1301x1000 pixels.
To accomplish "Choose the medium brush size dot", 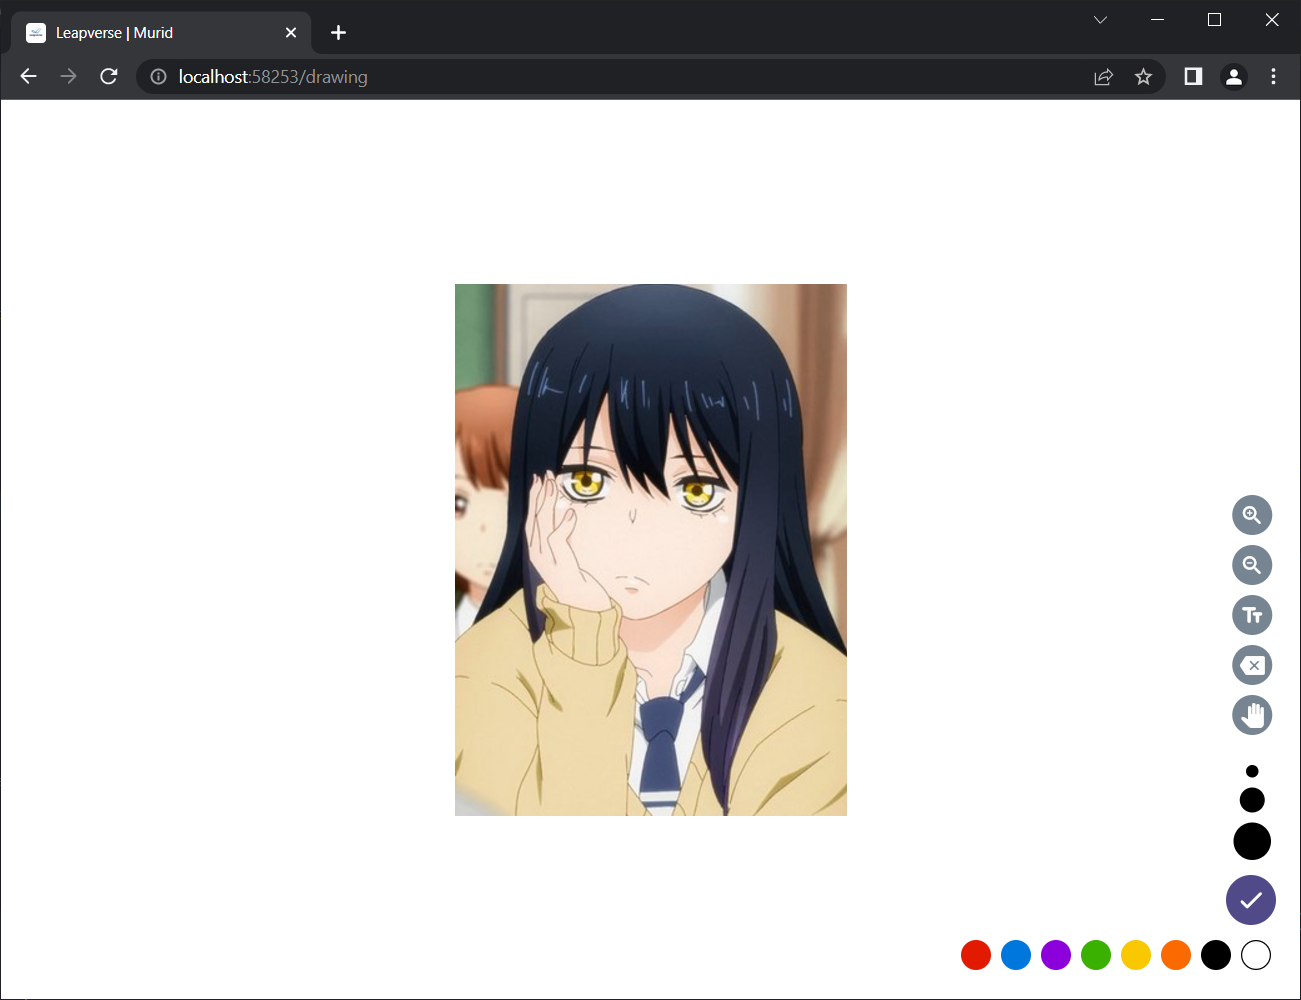I will click(x=1252, y=800).
